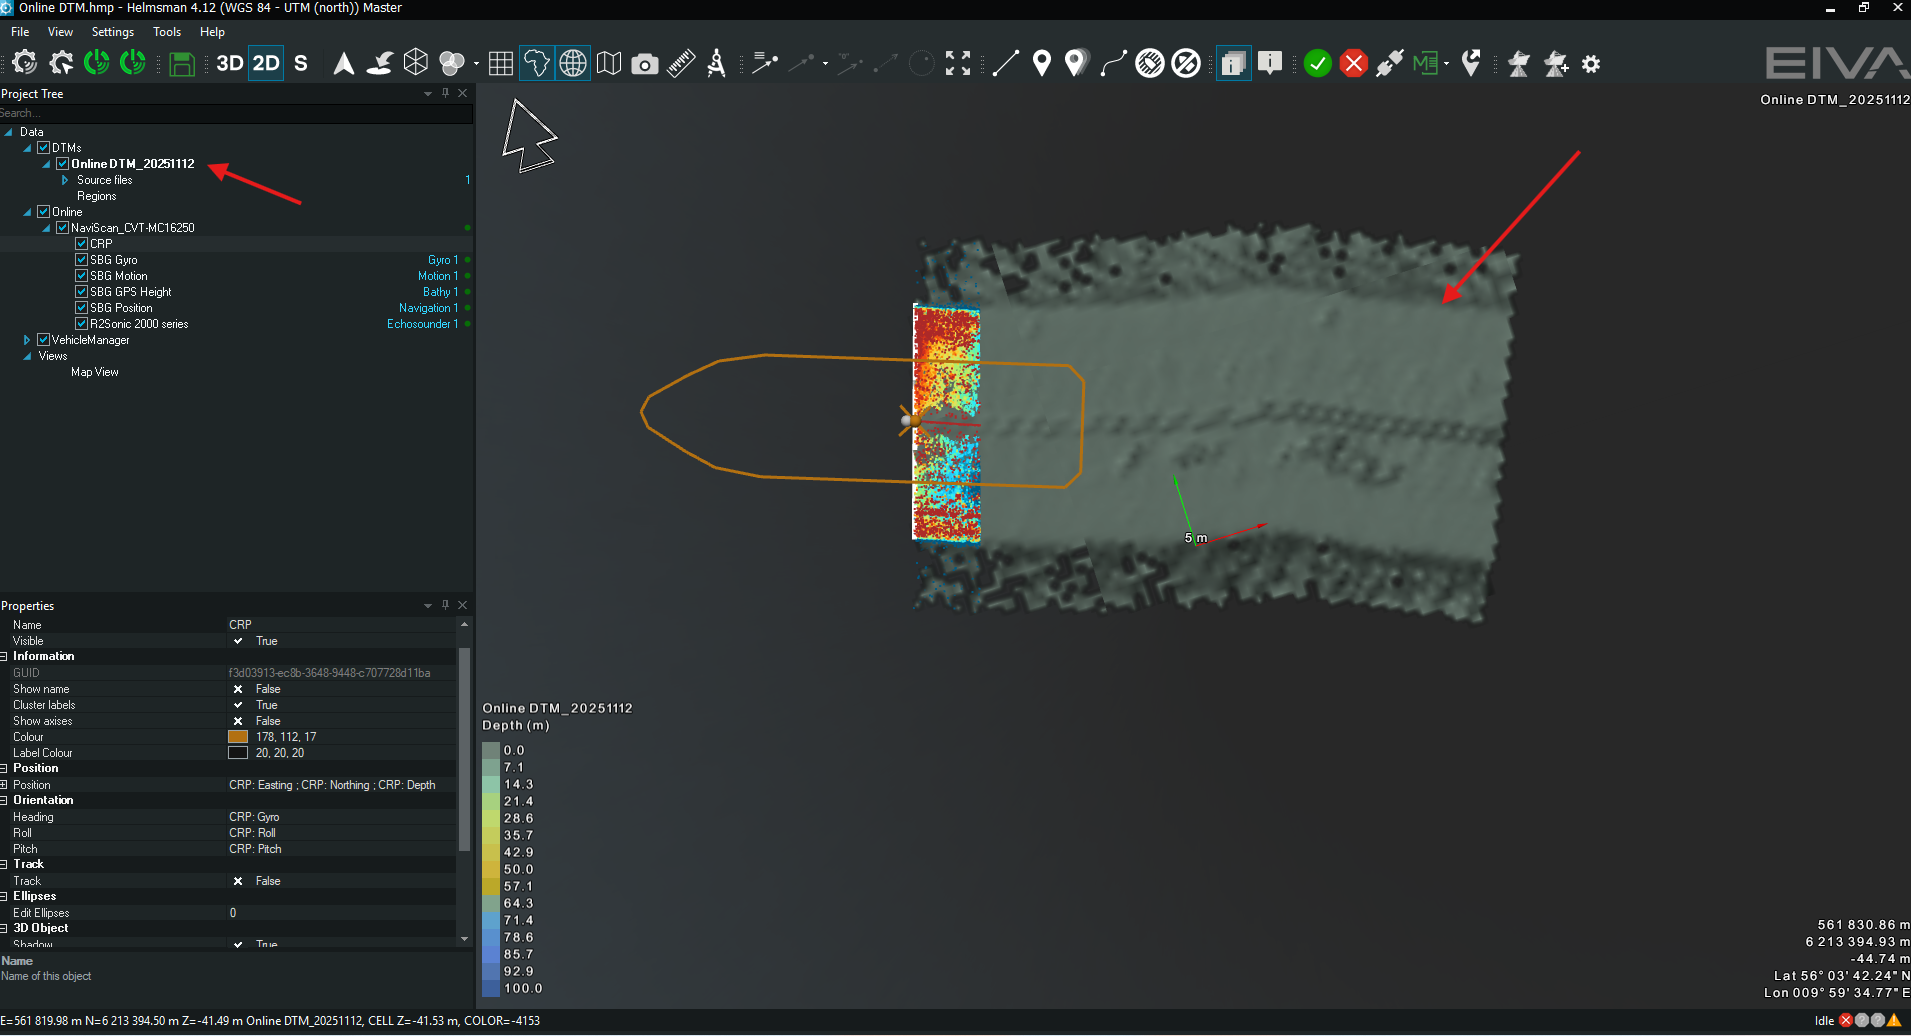Toggle the R2Sonic 2000 series checkbox
This screenshot has height=1036, width=1911.
pos(82,324)
